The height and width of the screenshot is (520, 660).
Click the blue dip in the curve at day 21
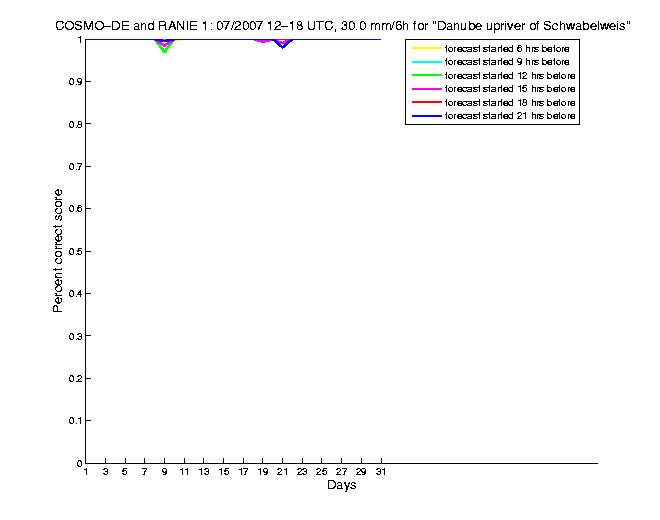coord(283,46)
